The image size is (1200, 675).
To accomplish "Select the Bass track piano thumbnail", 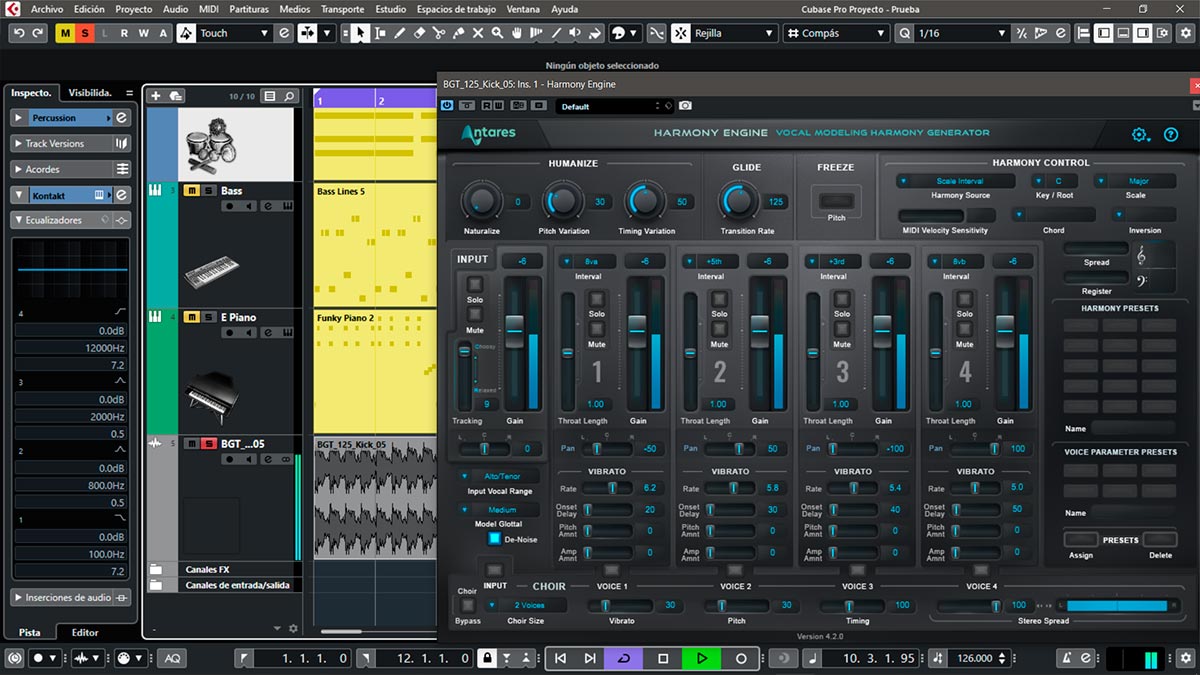I will (x=211, y=270).
